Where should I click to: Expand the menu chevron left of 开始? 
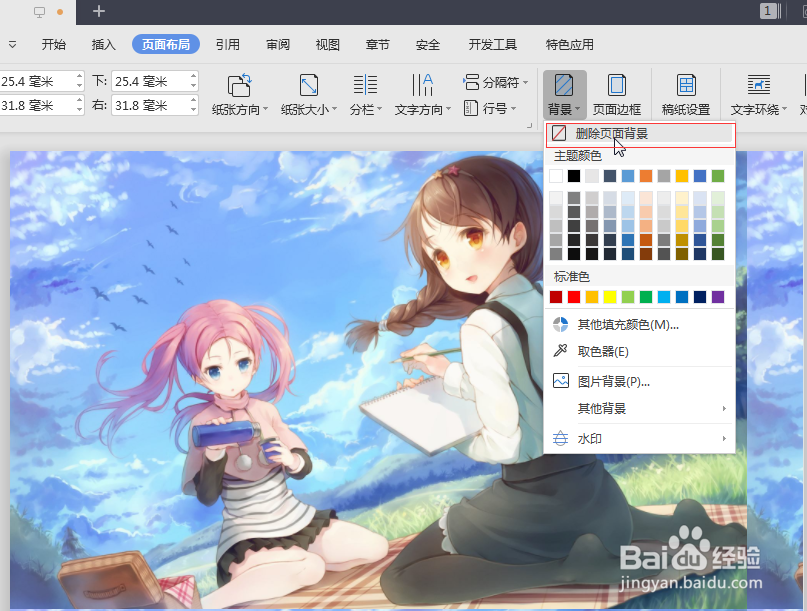click(12, 45)
